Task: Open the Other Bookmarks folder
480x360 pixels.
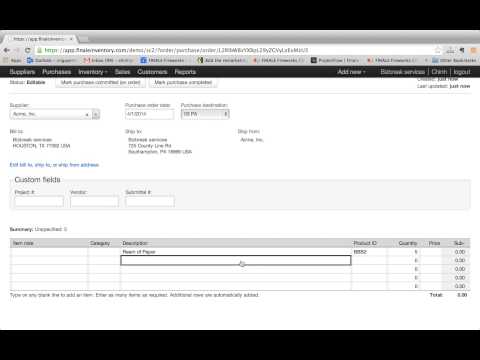Action: (x=454, y=60)
